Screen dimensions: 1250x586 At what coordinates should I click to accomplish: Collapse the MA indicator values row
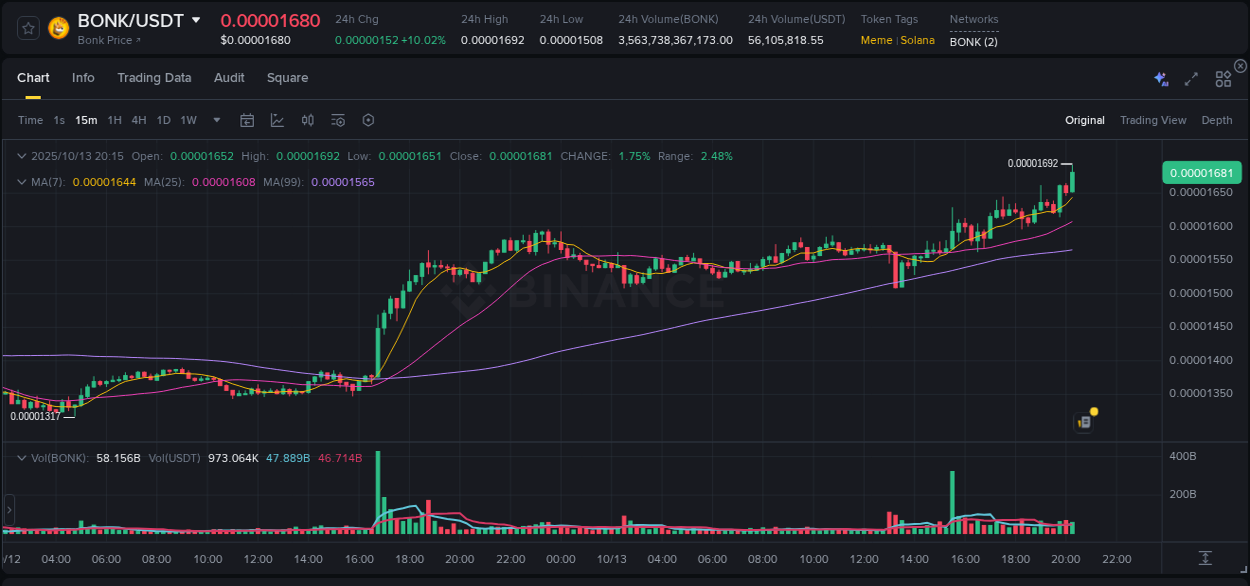tap(22, 181)
